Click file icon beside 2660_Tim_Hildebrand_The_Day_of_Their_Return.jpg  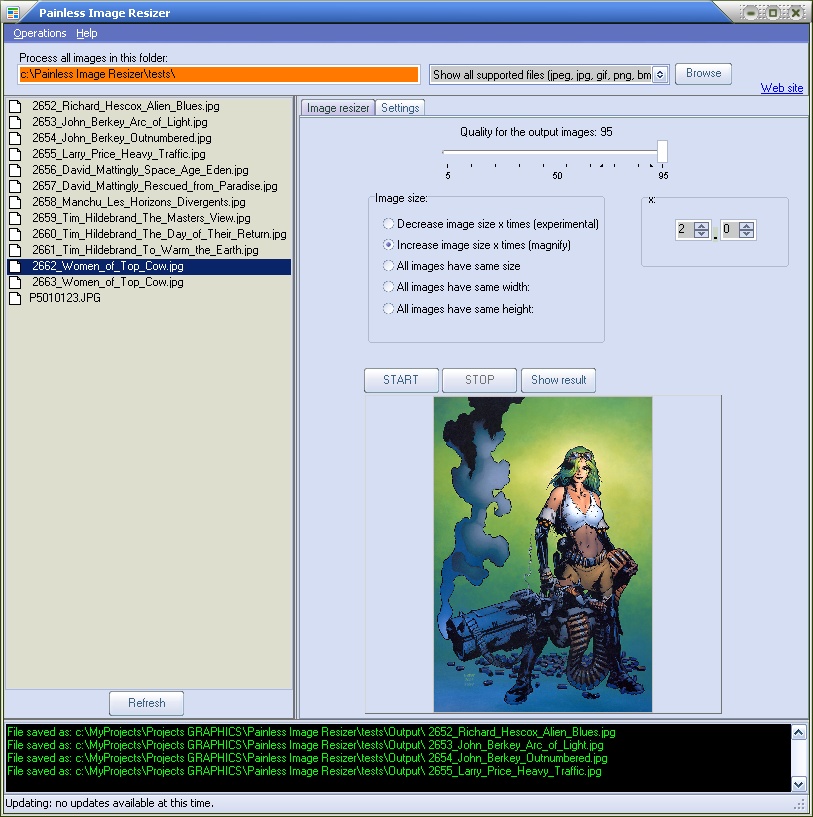tap(16, 234)
